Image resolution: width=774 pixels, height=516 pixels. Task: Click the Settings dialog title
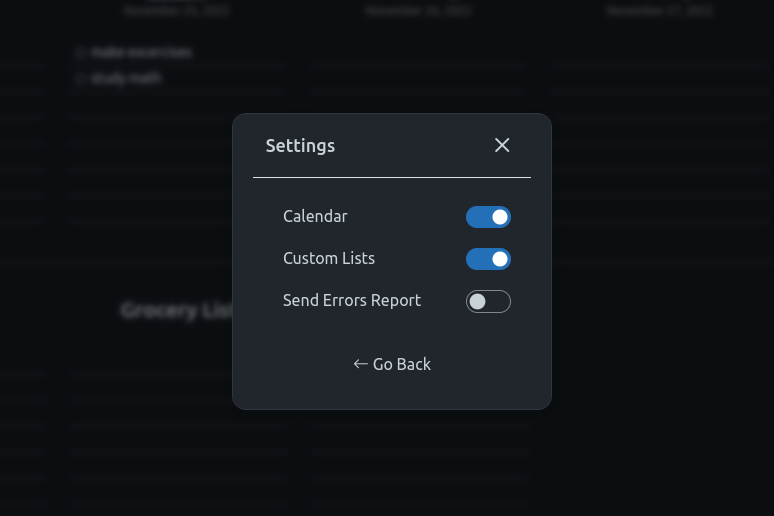coord(300,146)
